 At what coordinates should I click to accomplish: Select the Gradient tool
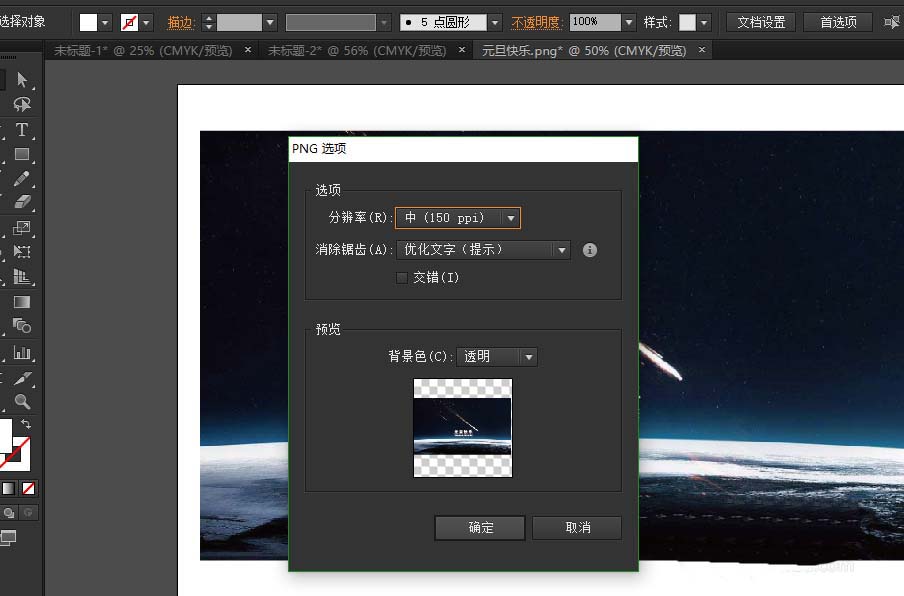pos(22,301)
